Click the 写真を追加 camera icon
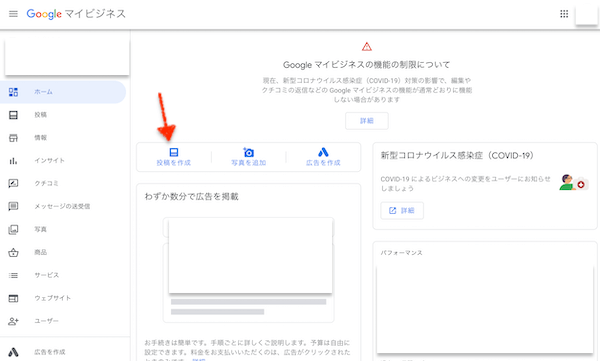This screenshot has height=361, width=600. (248, 152)
